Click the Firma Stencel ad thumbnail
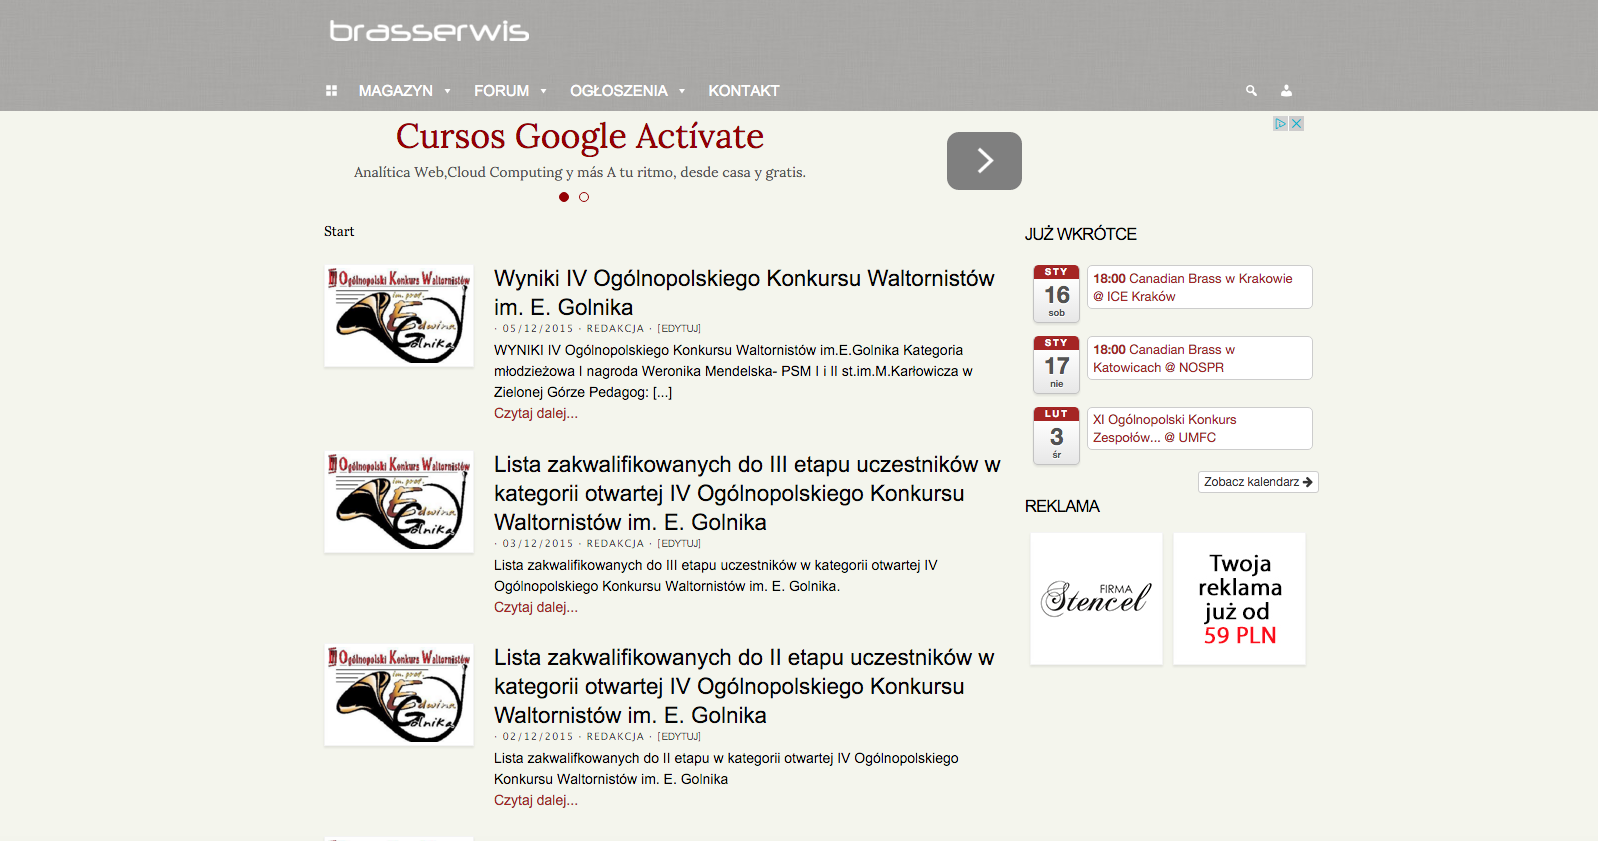The width and height of the screenshot is (1598, 841). (1096, 598)
